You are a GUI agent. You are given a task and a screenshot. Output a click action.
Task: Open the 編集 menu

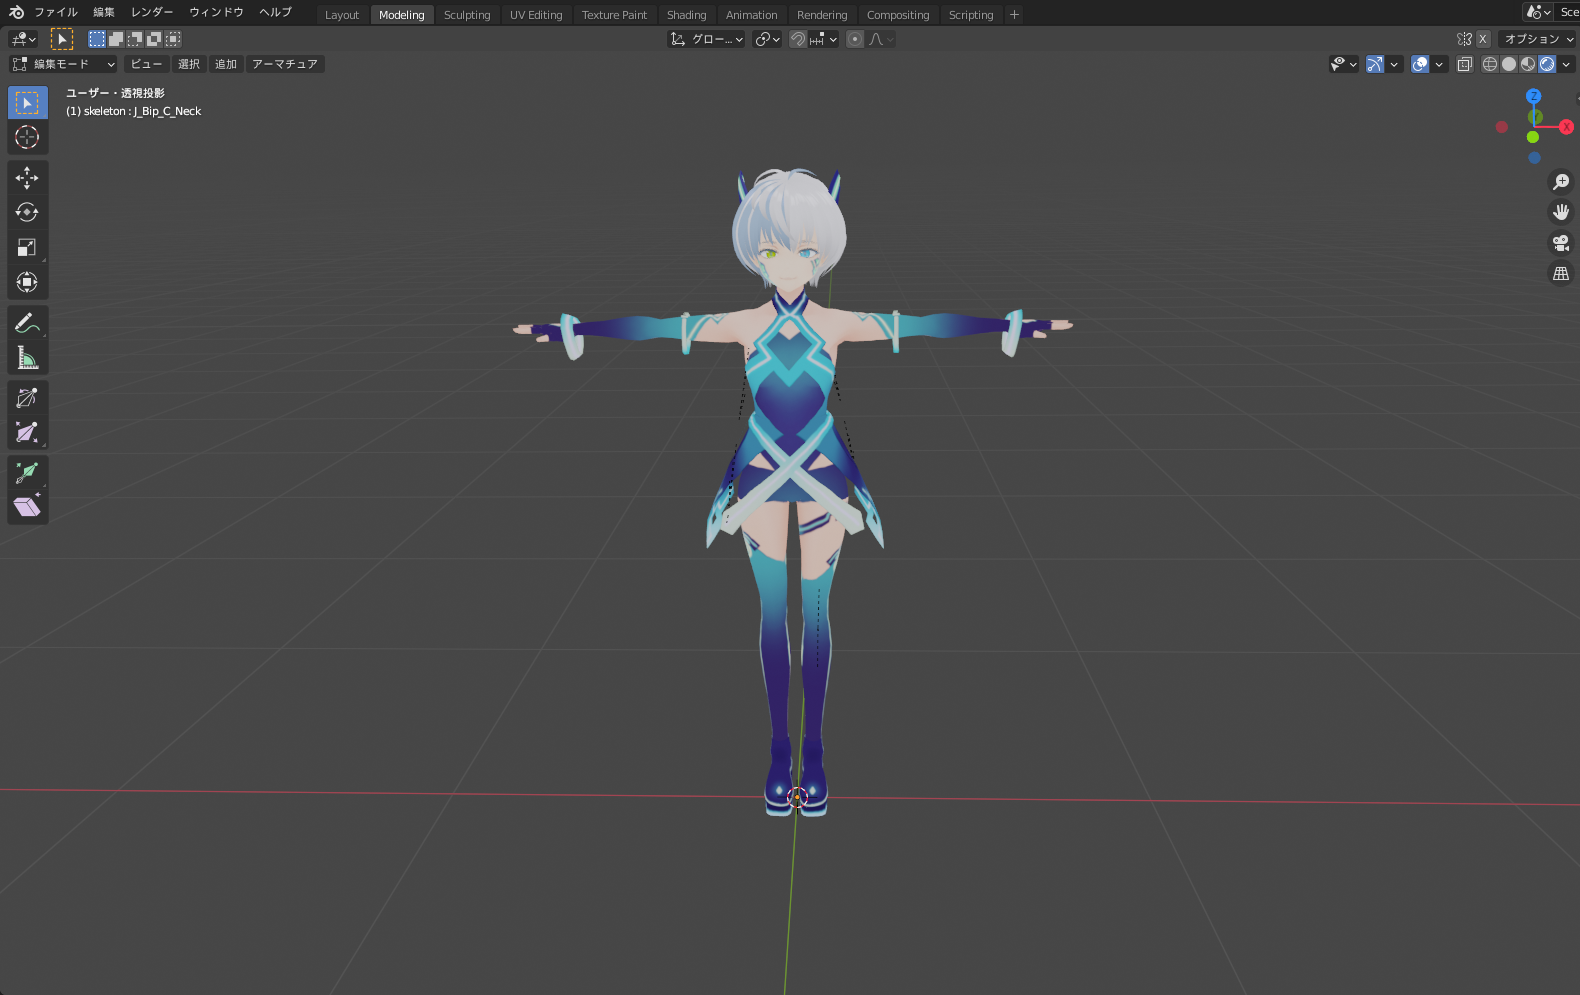(104, 12)
